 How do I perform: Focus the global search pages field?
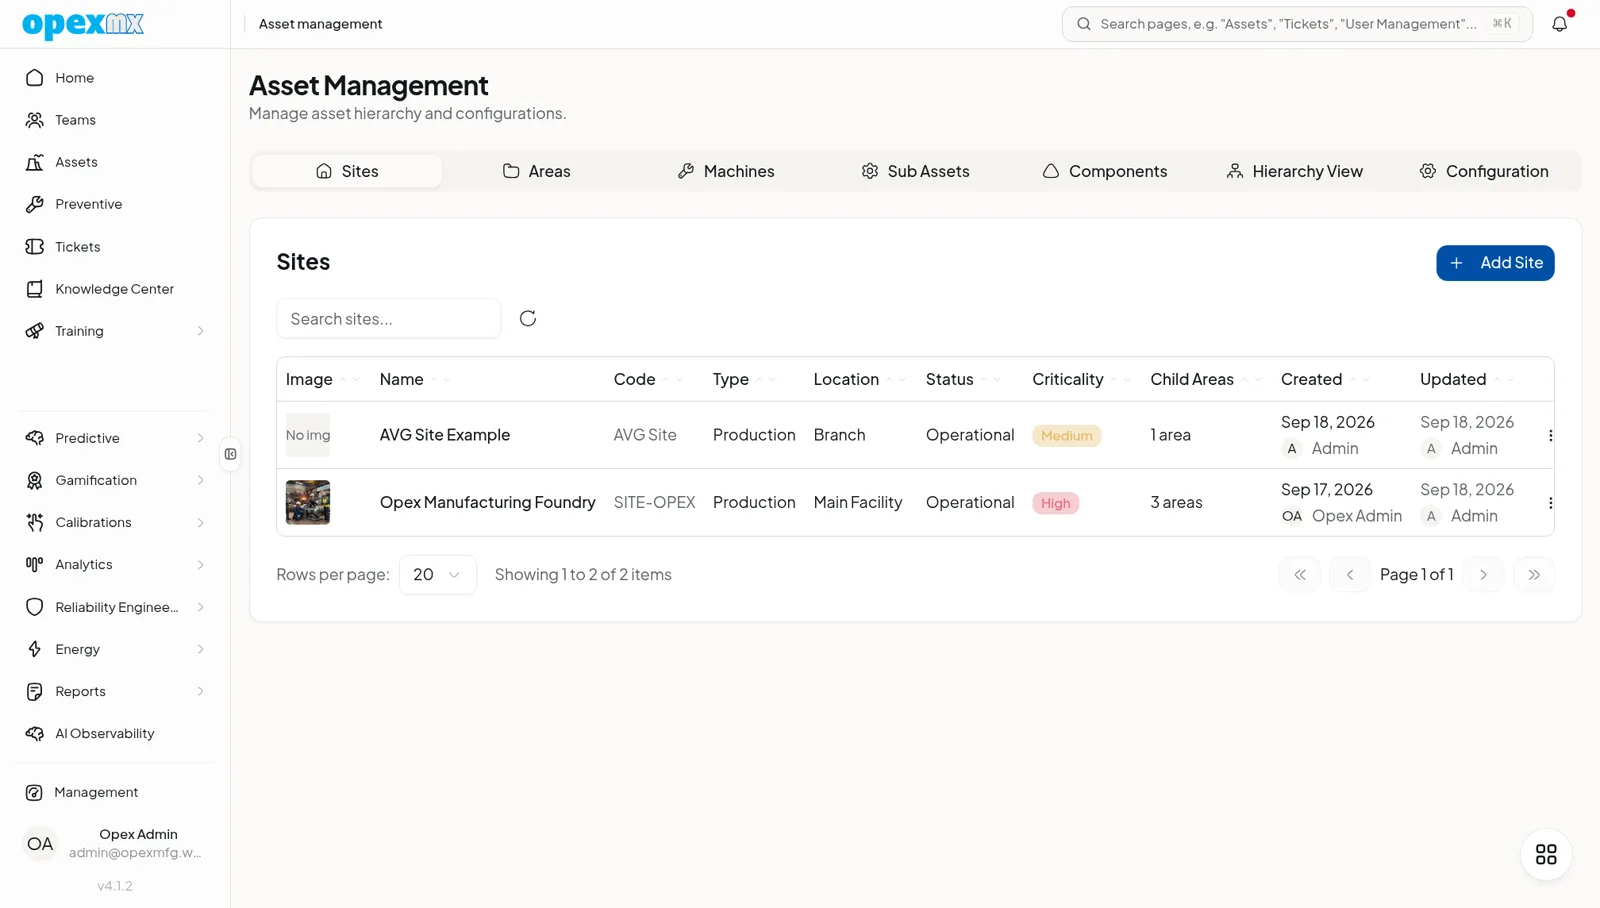point(1297,24)
